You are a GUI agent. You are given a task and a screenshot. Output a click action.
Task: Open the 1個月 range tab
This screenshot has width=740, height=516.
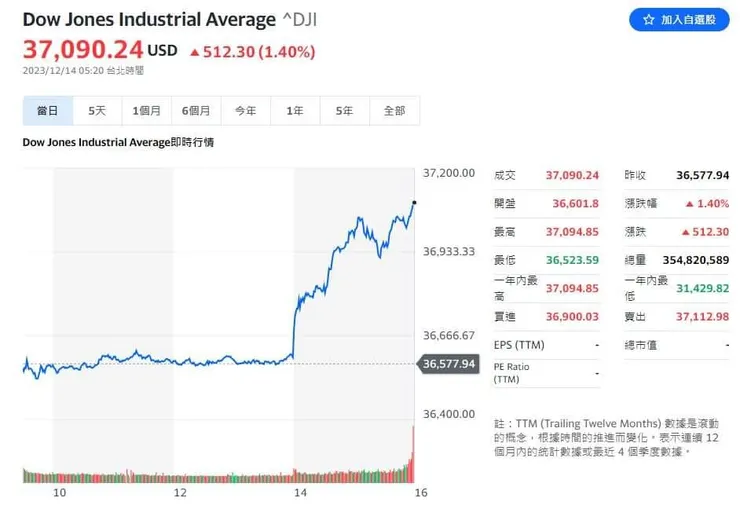146,111
